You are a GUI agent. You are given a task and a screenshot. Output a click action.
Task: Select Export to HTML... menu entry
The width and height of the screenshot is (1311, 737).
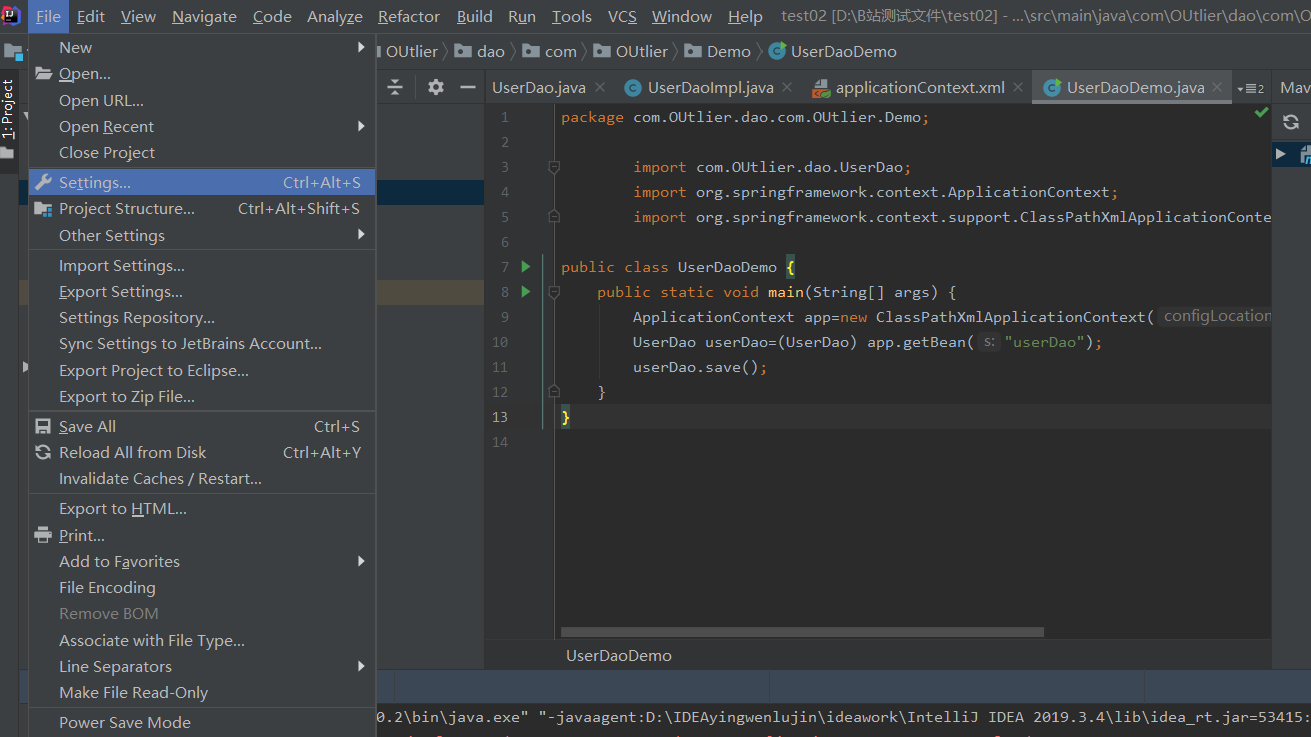(x=201, y=509)
